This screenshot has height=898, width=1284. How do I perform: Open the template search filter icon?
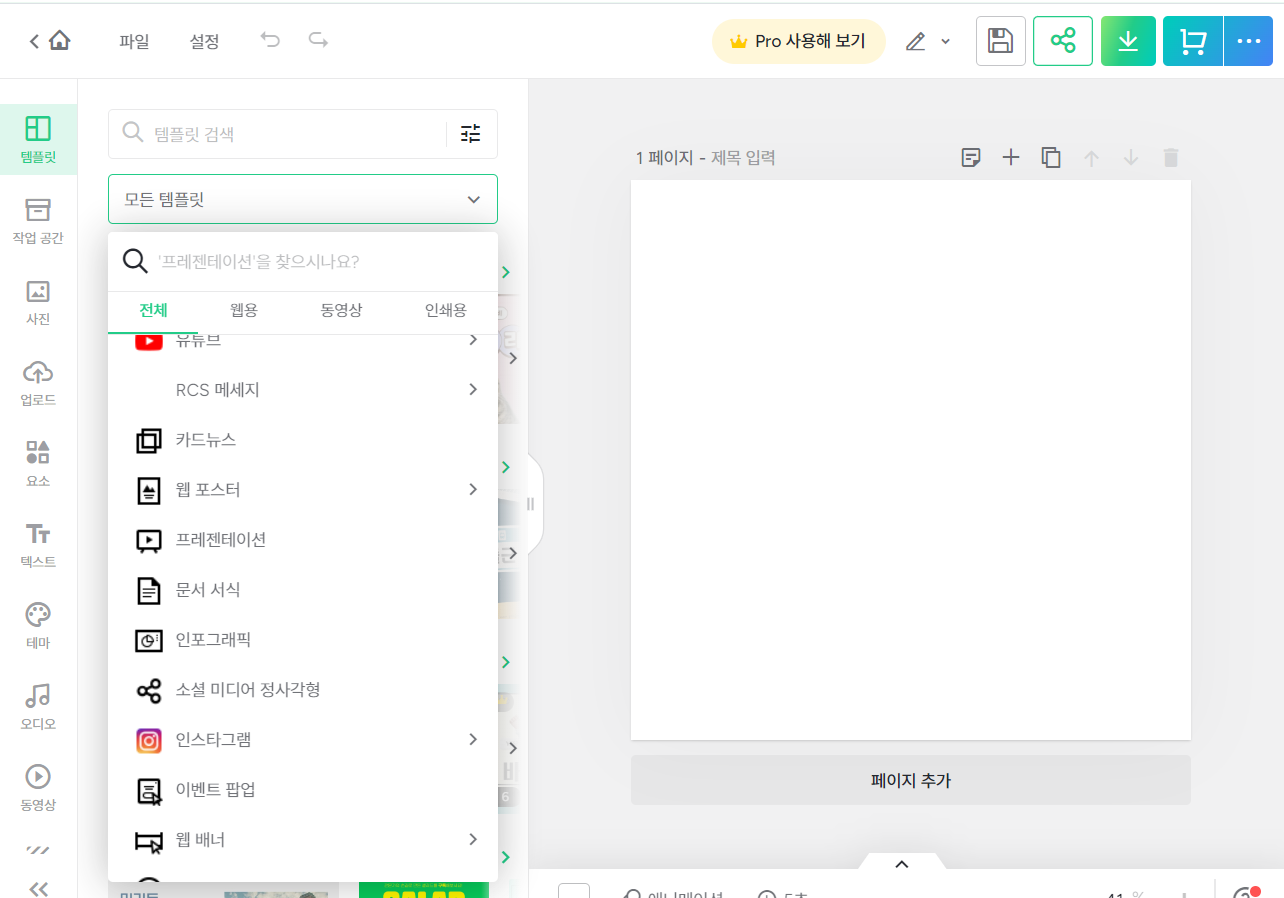pyautogui.click(x=470, y=133)
